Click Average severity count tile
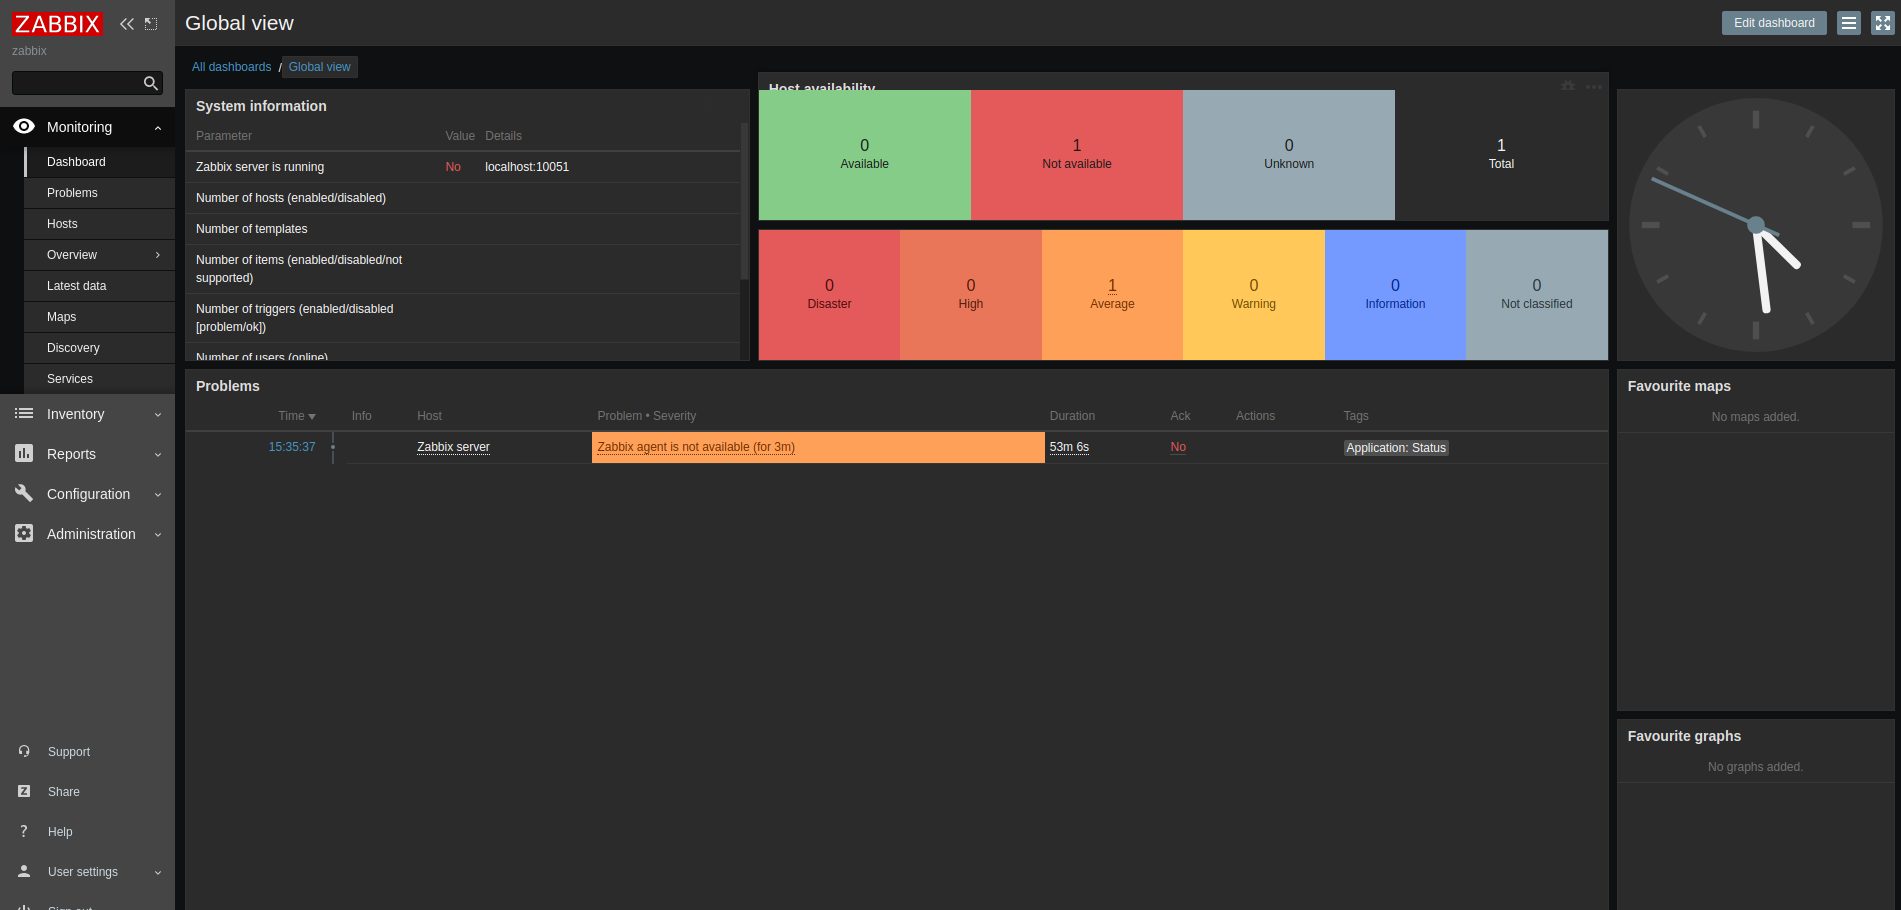 pyautogui.click(x=1112, y=295)
